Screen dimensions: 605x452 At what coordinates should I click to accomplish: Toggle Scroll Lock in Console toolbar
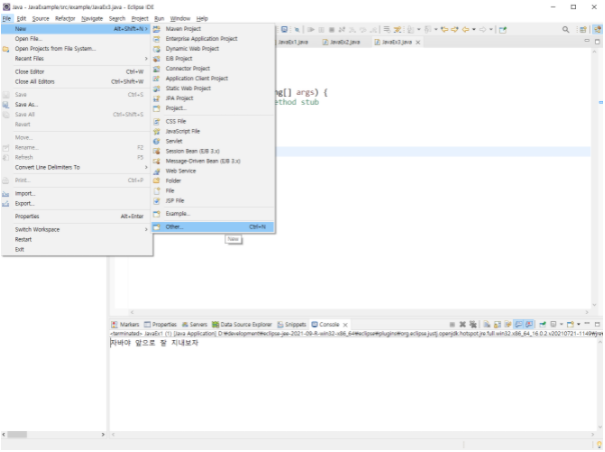[497, 325]
